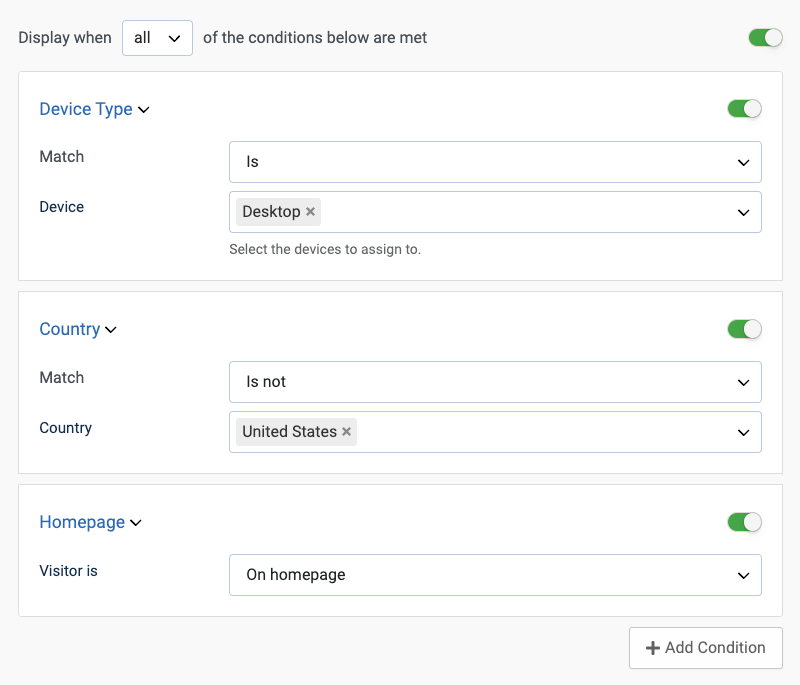Open the 'all' conditions dropdown
The image size is (800, 685).
tap(157, 38)
